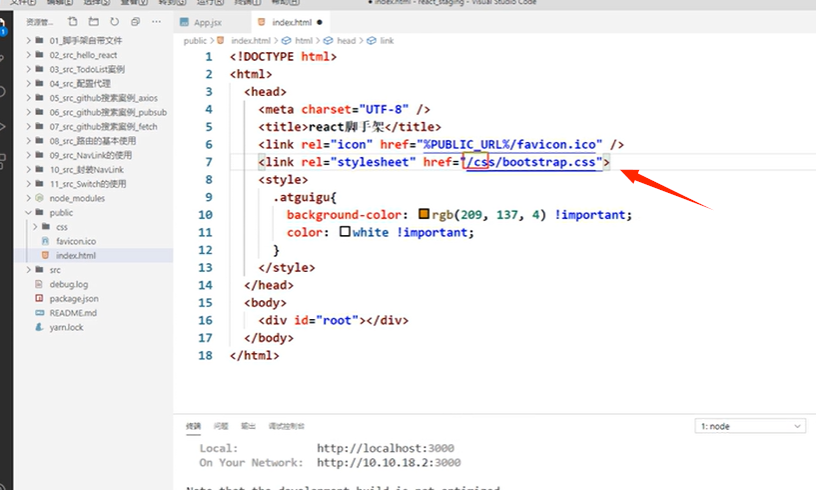Select the 05_src_github搜索案例_axios folder
816x490 pixels.
tap(104, 98)
